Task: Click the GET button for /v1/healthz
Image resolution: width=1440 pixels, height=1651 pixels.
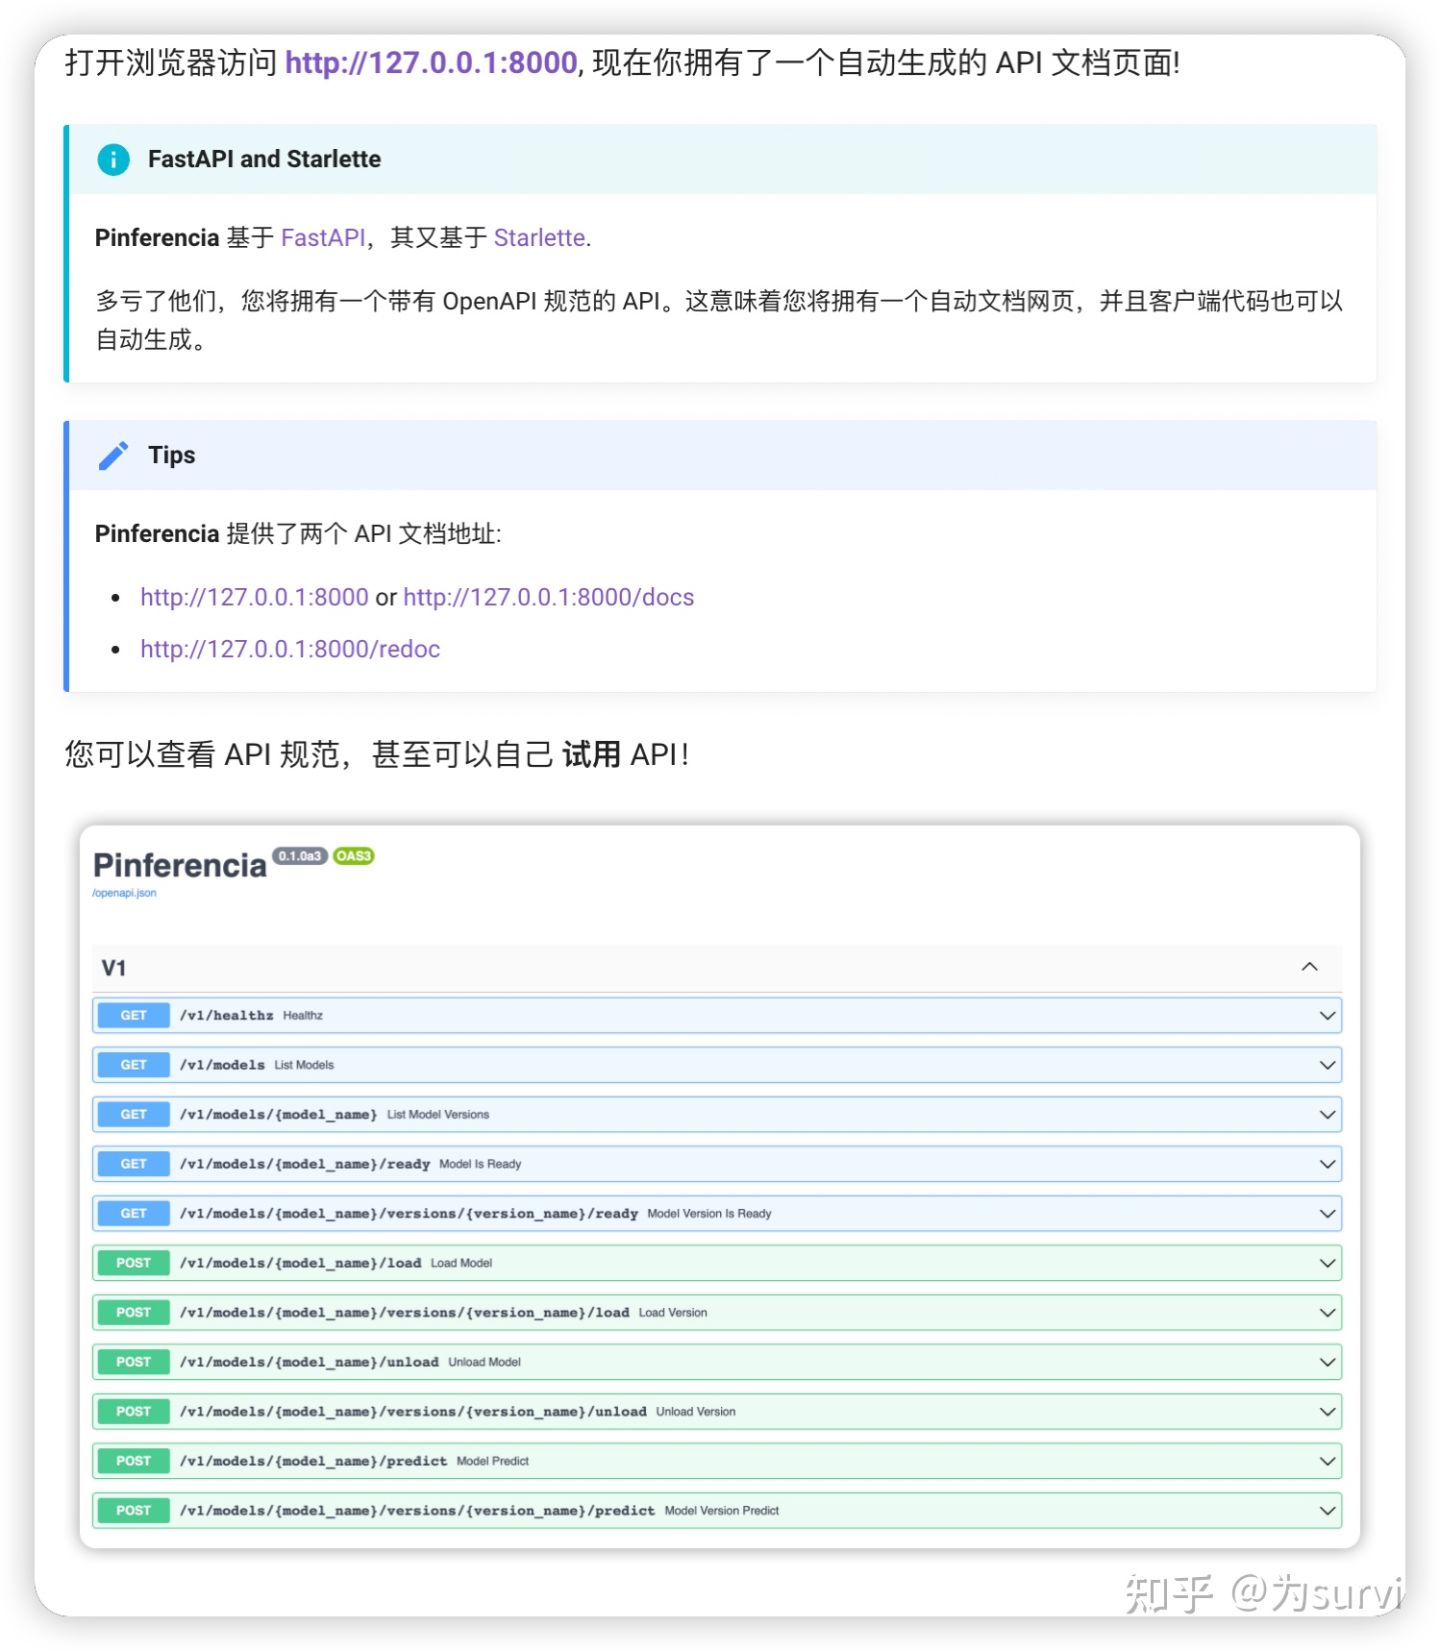Action: pyautogui.click(x=133, y=1016)
